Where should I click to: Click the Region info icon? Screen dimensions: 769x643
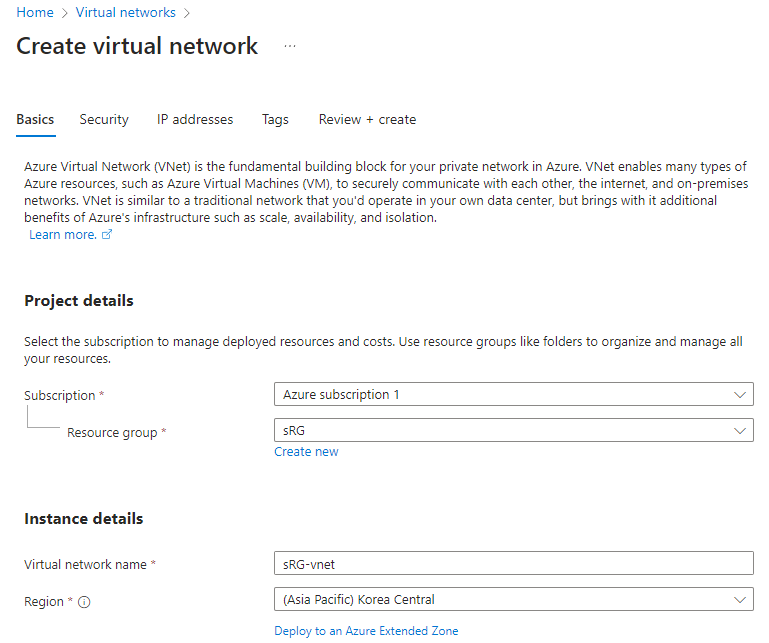tap(84, 602)
